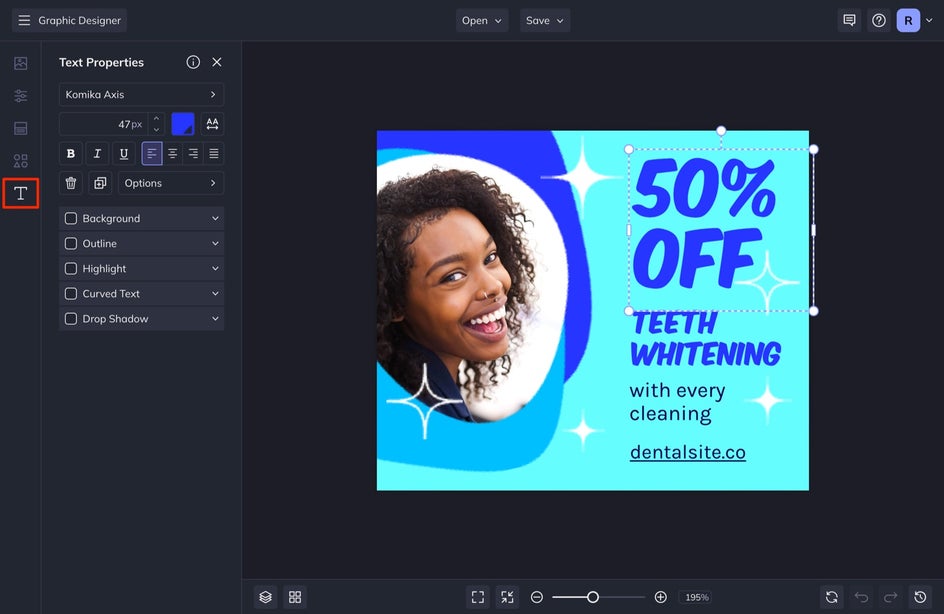Delete the selected text layer

[x=70, y=183]
